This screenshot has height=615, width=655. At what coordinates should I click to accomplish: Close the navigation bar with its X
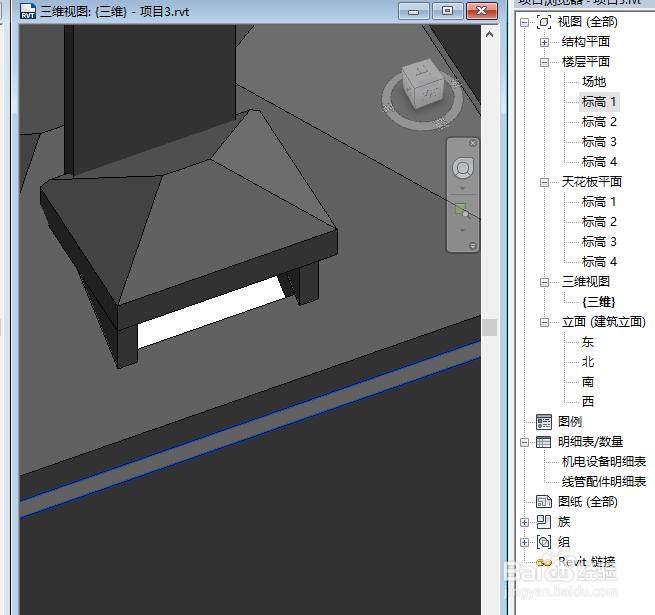tap(473, 143)
